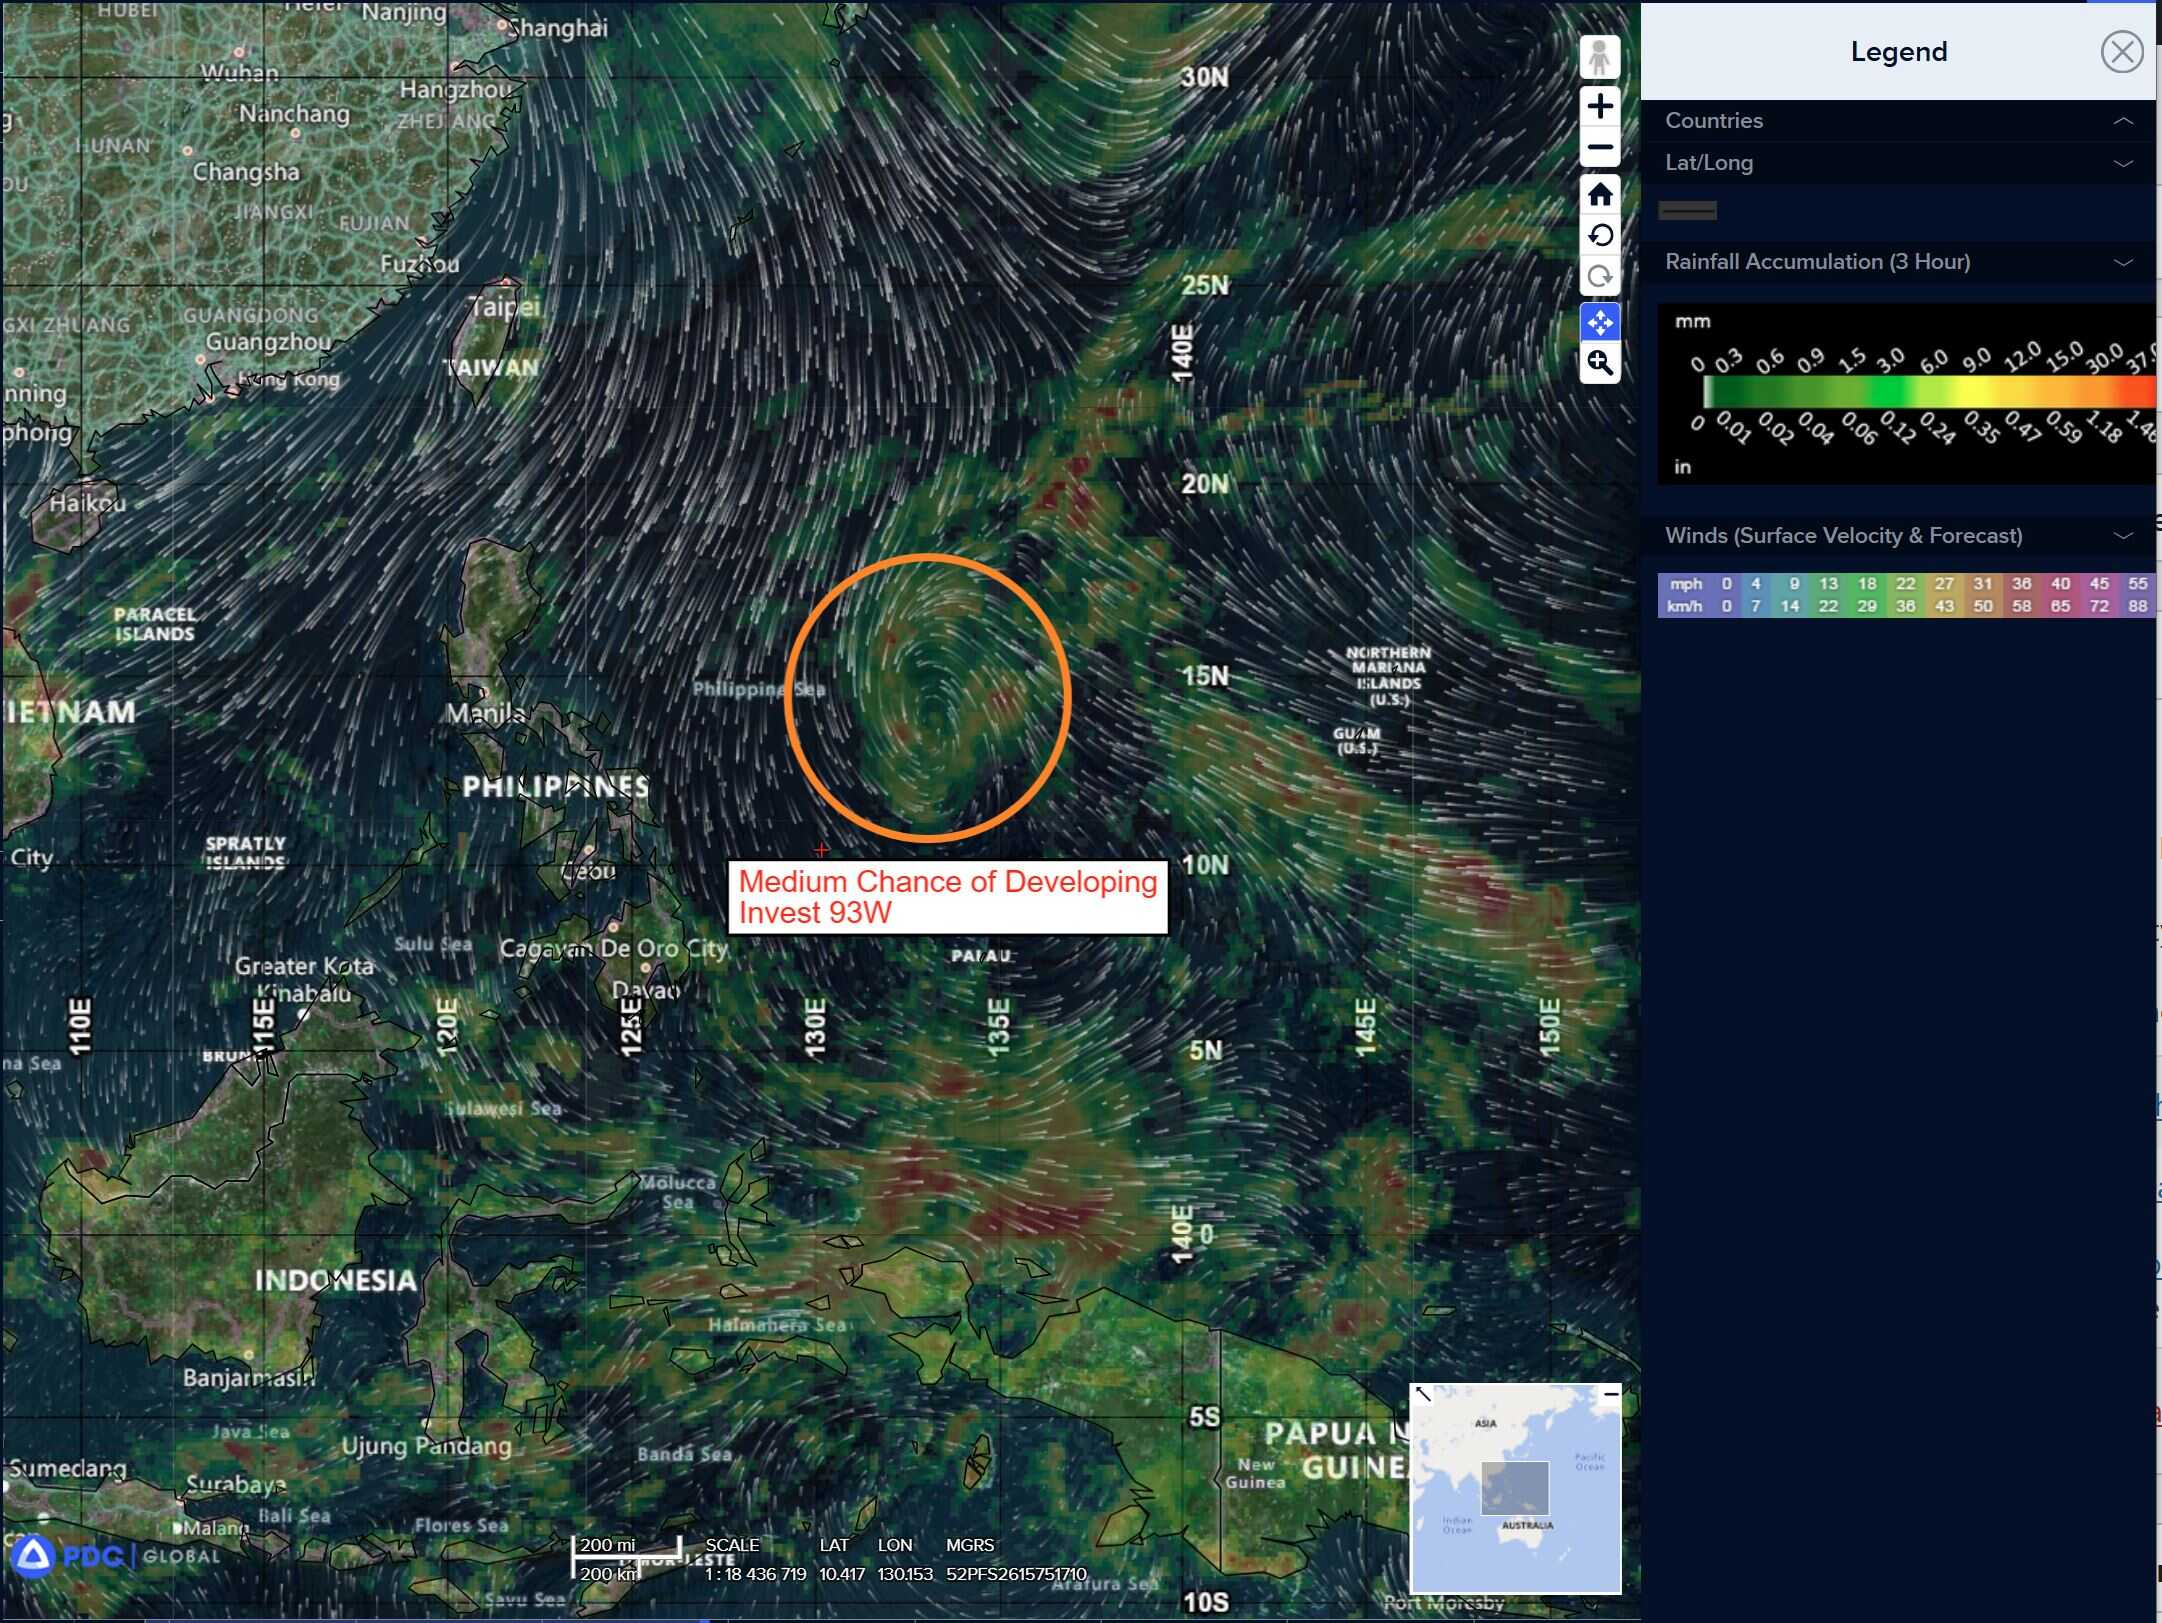Screen dimensions: 2162x1623
Task: Collapse Rainfall Accumulation (3 Hour) section
Action: click(2122, 262)
